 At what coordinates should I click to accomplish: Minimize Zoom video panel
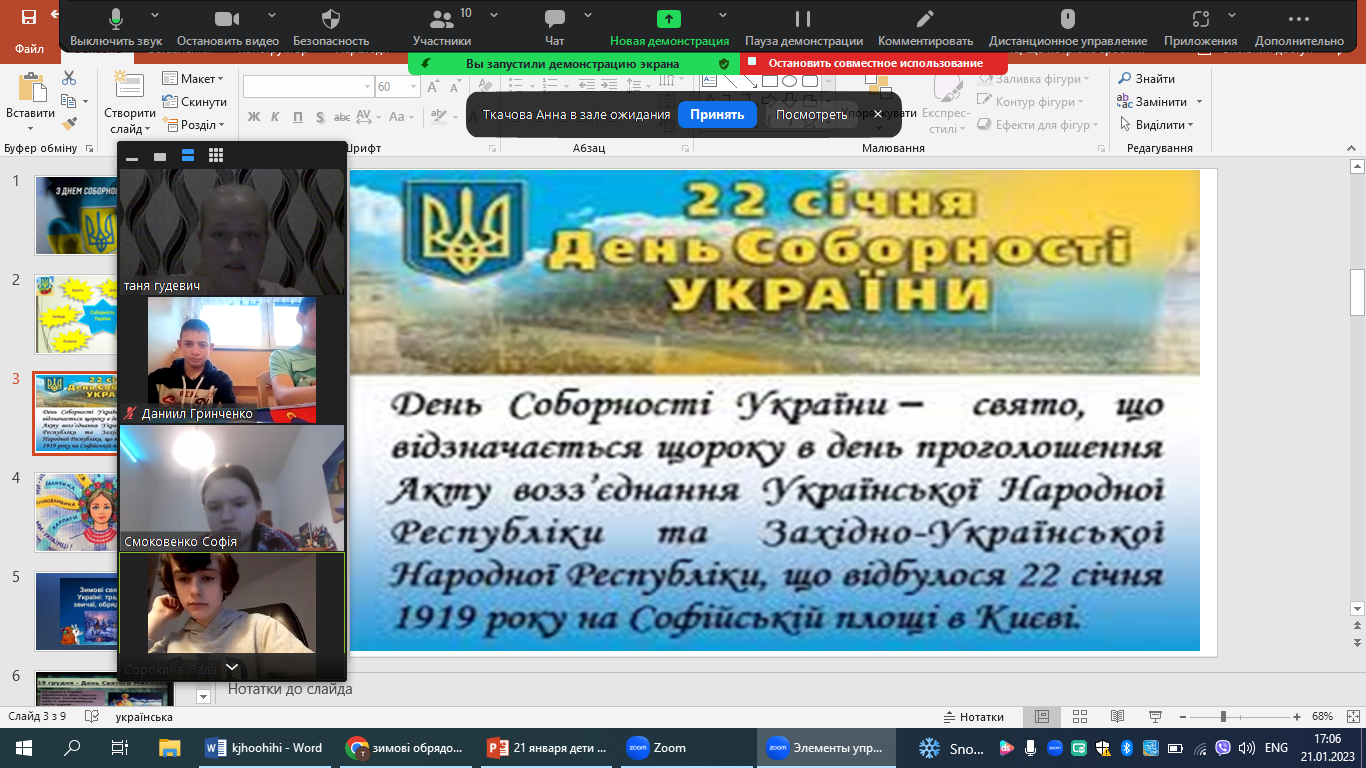click(132, 156)
